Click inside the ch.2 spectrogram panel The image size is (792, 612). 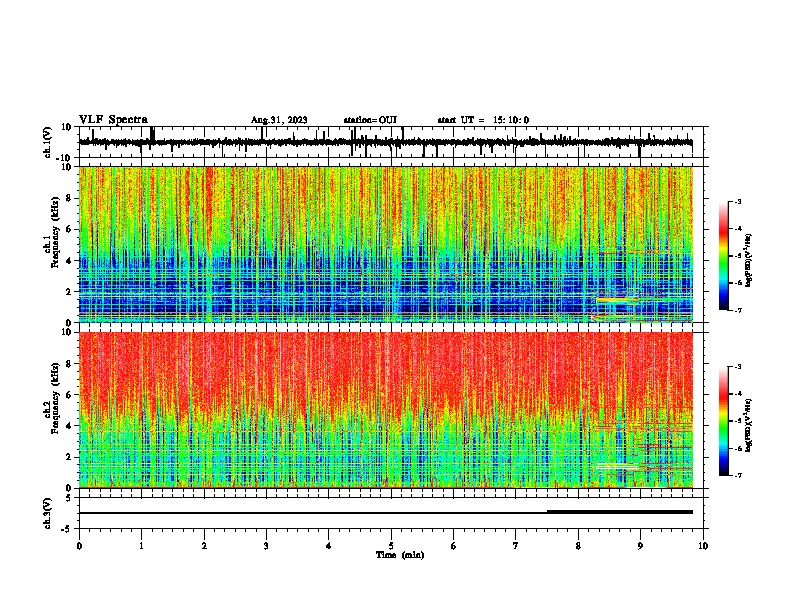tap(386, 410)
